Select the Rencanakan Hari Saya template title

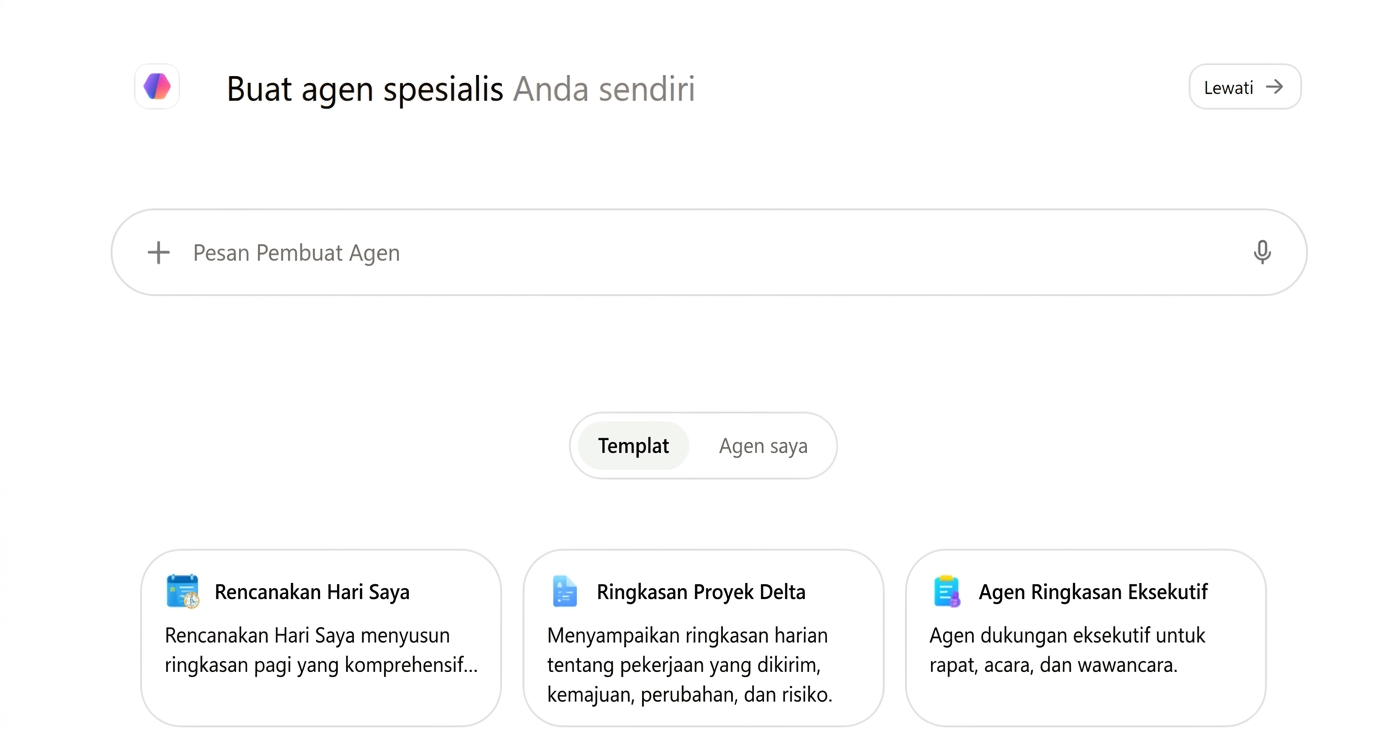tap(312, 592)
